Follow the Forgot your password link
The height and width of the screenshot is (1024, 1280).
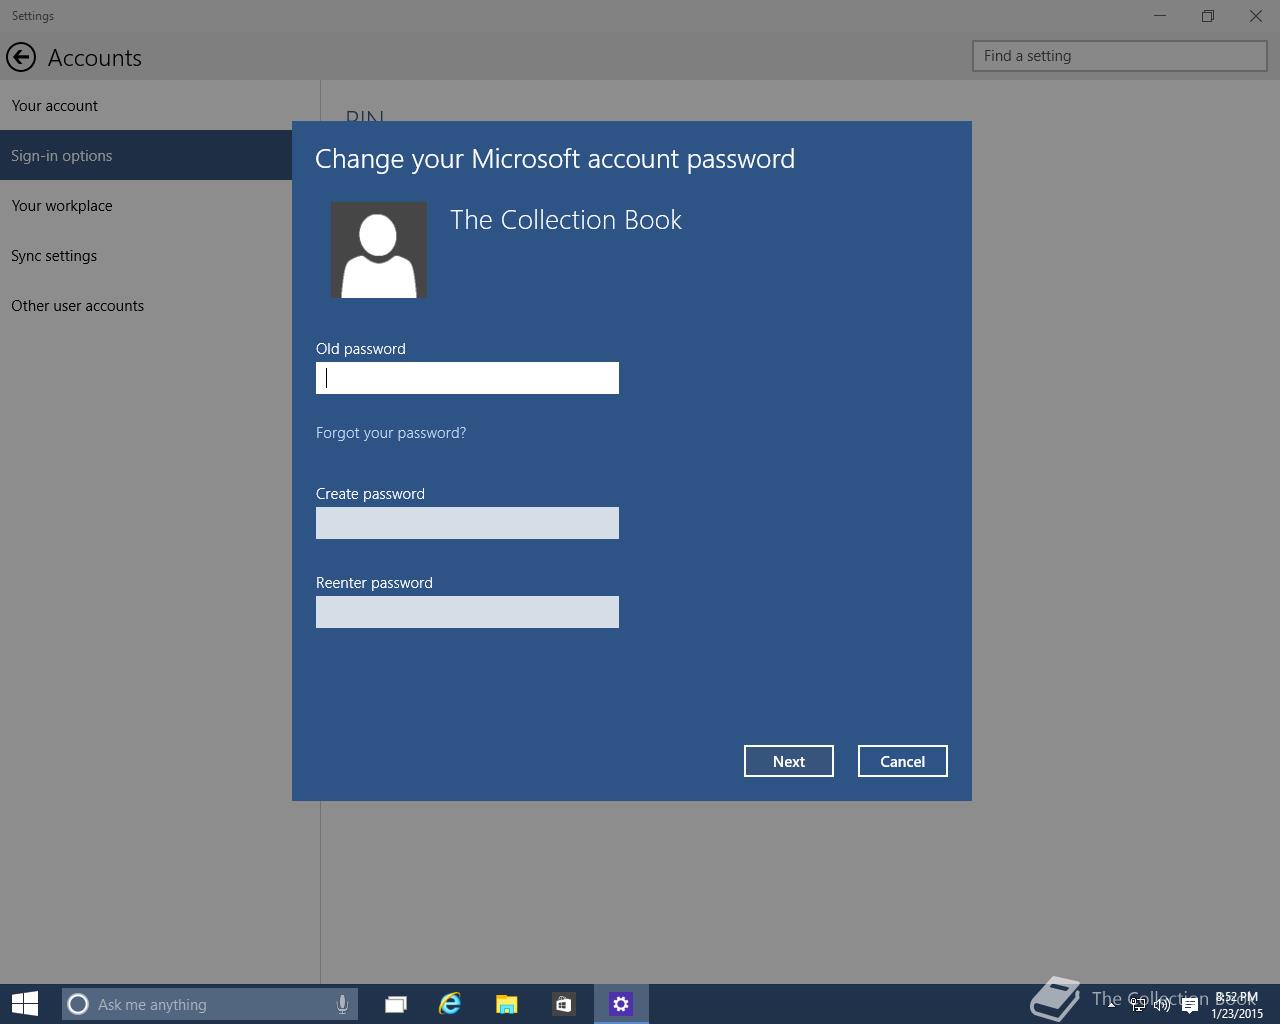tap(391, 432)
